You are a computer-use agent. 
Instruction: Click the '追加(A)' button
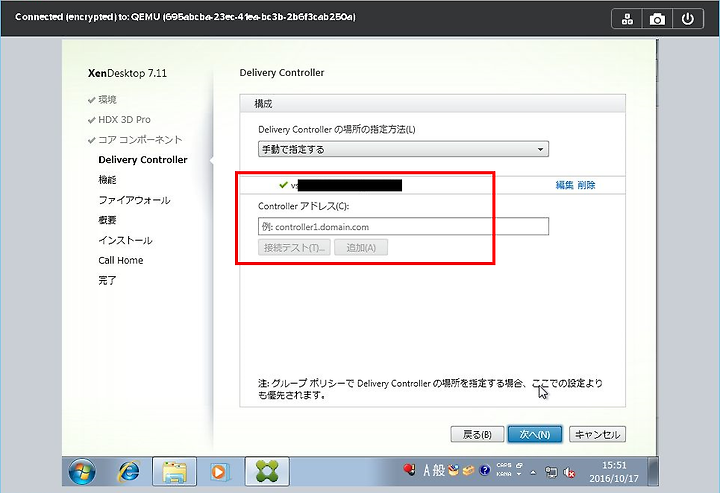point(361,248)
